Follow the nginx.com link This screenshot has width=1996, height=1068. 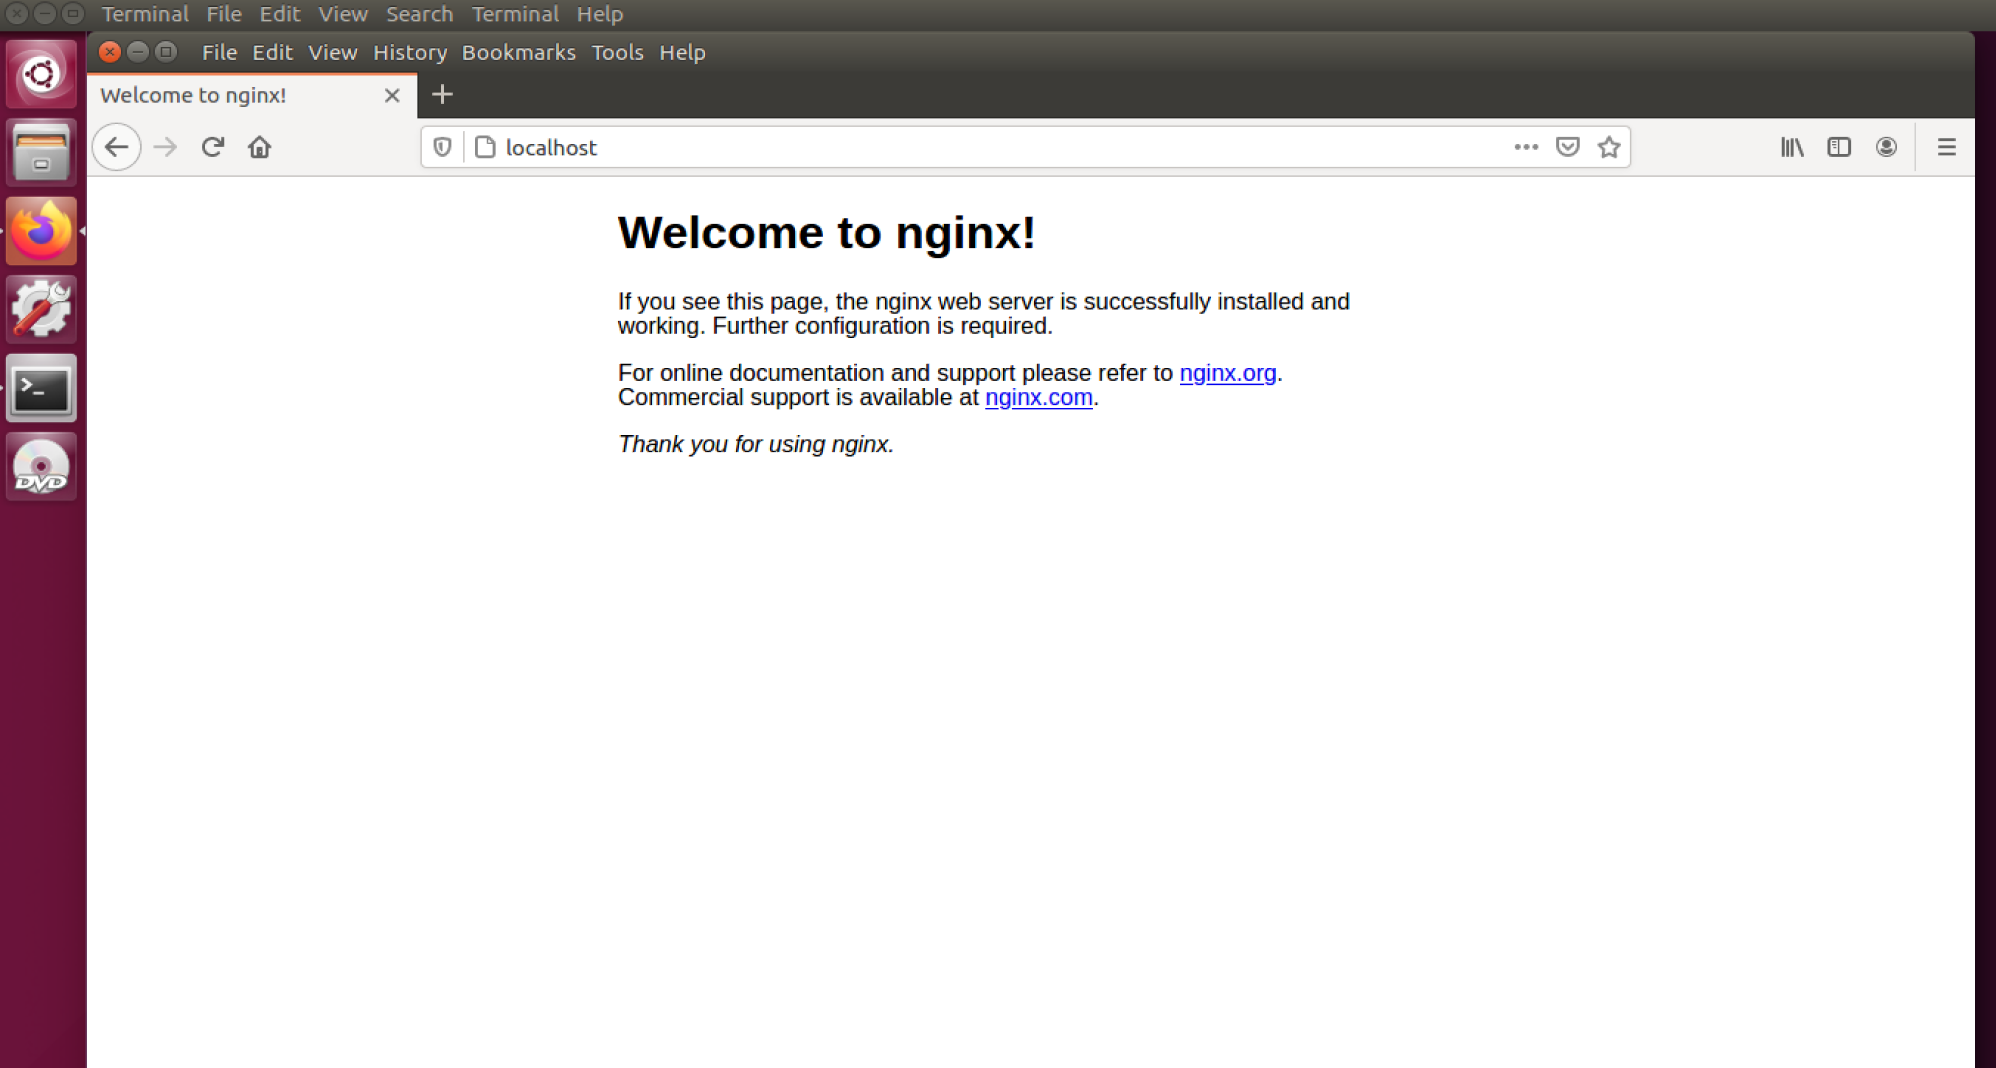[1038, 397]
